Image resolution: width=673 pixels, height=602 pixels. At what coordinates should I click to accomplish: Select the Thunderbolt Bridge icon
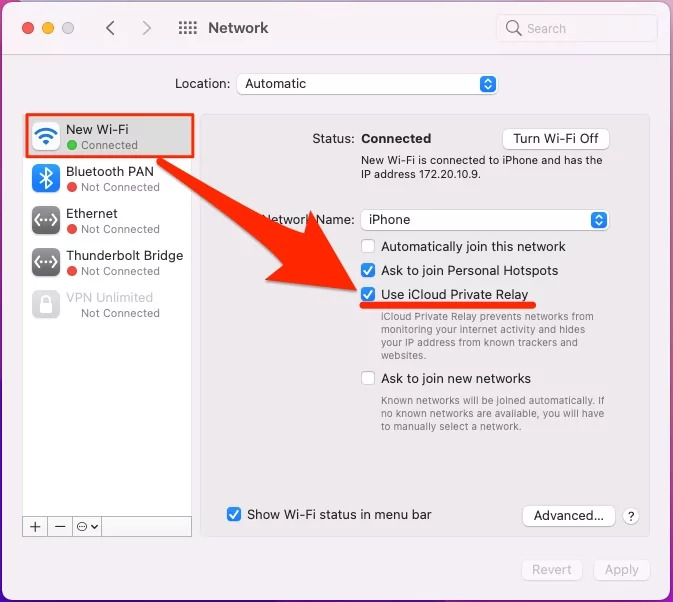pos(46,262)
